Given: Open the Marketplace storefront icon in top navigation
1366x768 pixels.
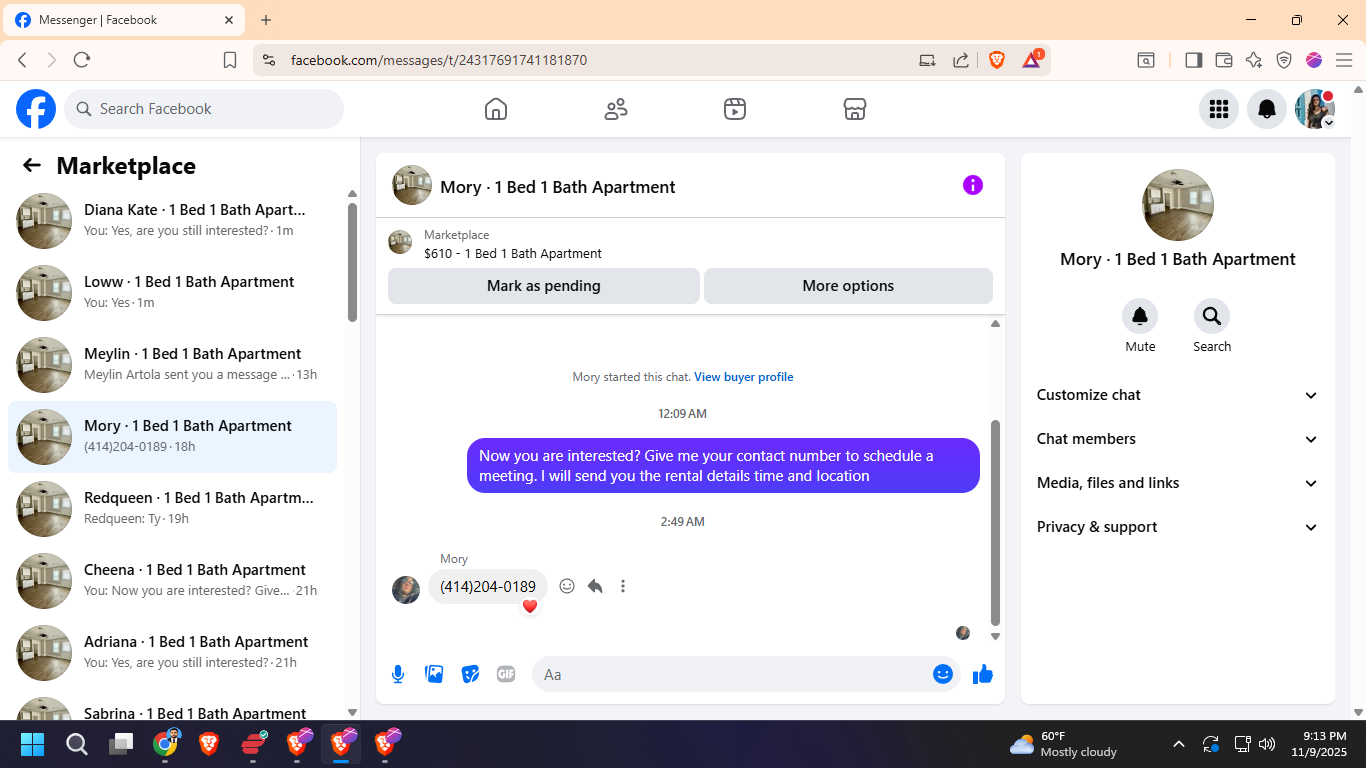Looking at the screenshot, I should pyautogui.click(x=855, y=109).
